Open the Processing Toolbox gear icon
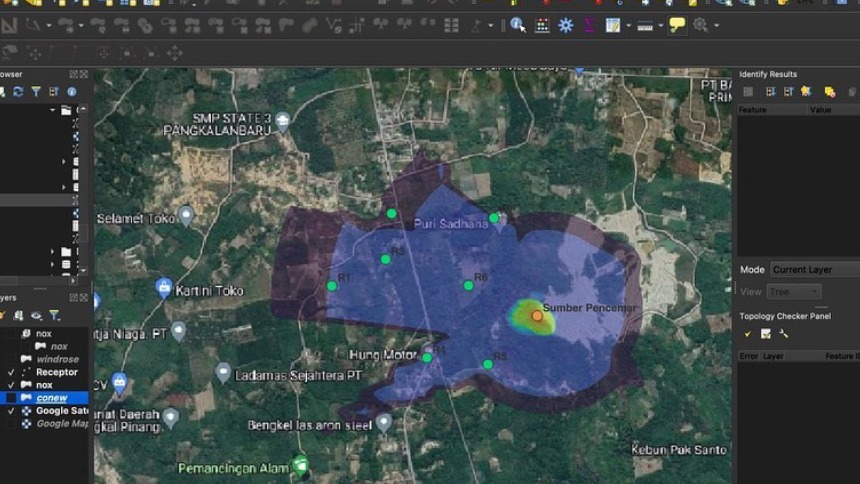Viewport: 860px width, 484px height. tap(566, 25)
